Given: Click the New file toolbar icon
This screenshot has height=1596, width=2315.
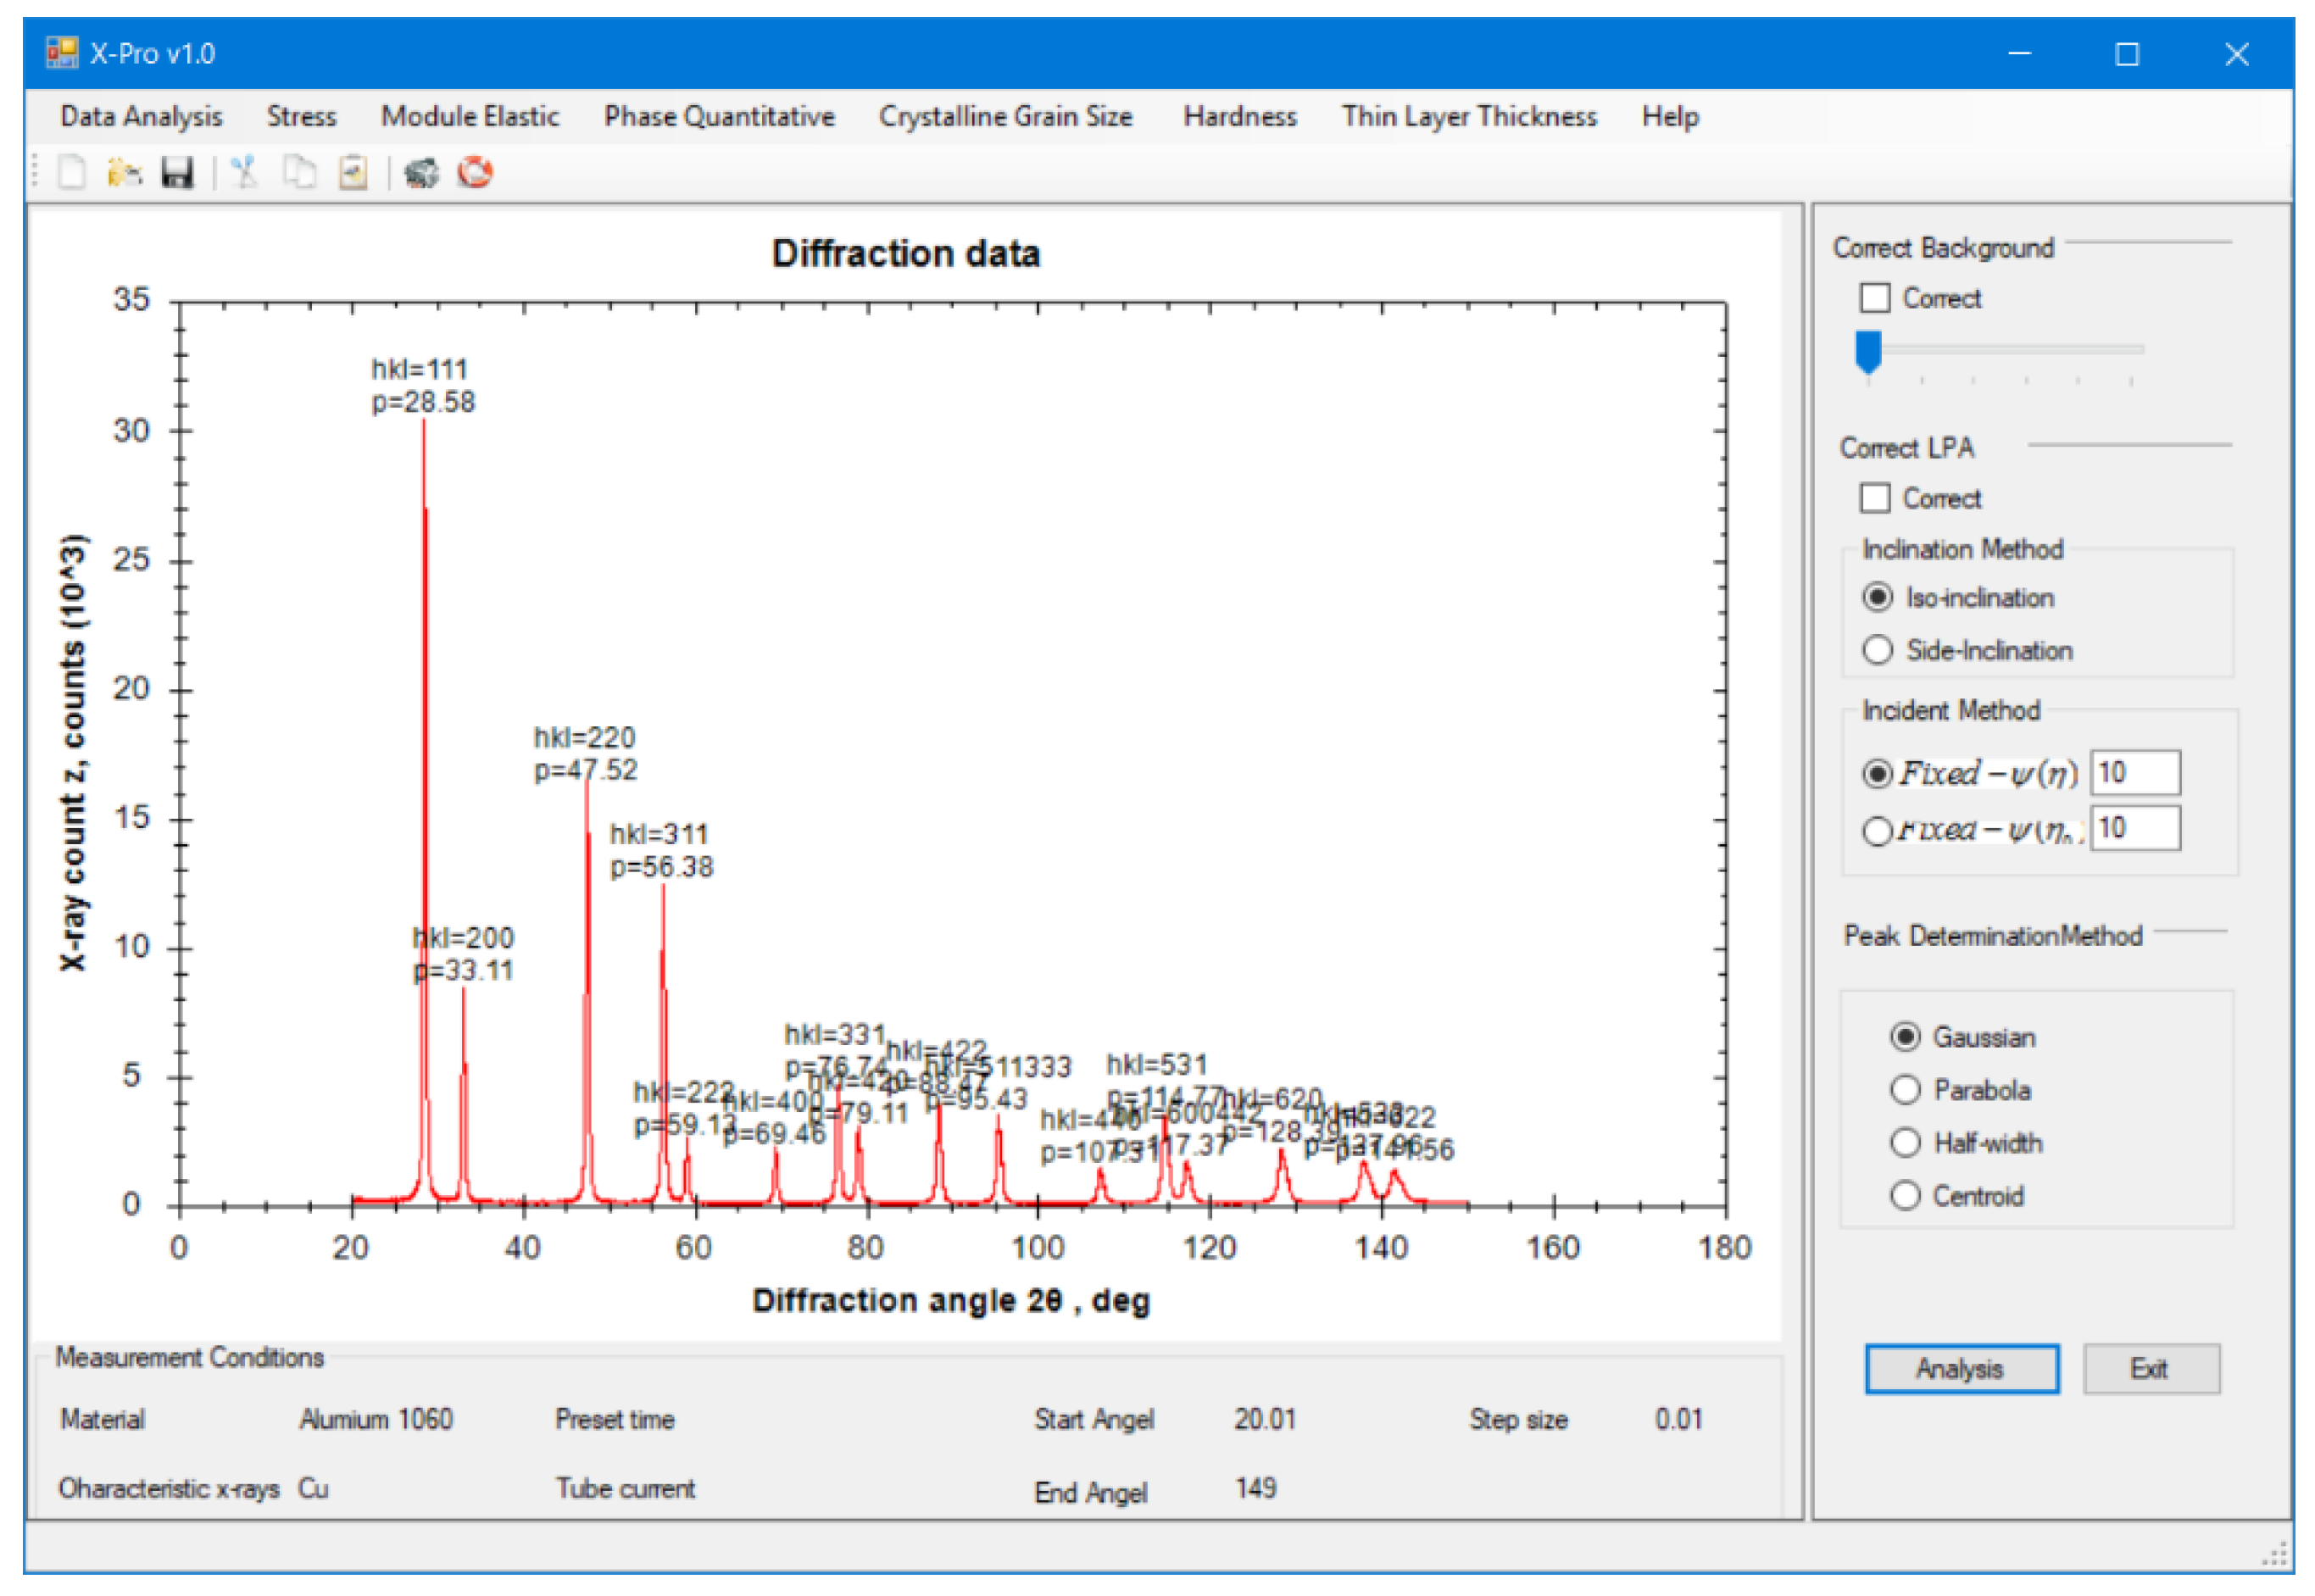Looking at the screenshot, I should pyautogui.click(x=72, y=173).
